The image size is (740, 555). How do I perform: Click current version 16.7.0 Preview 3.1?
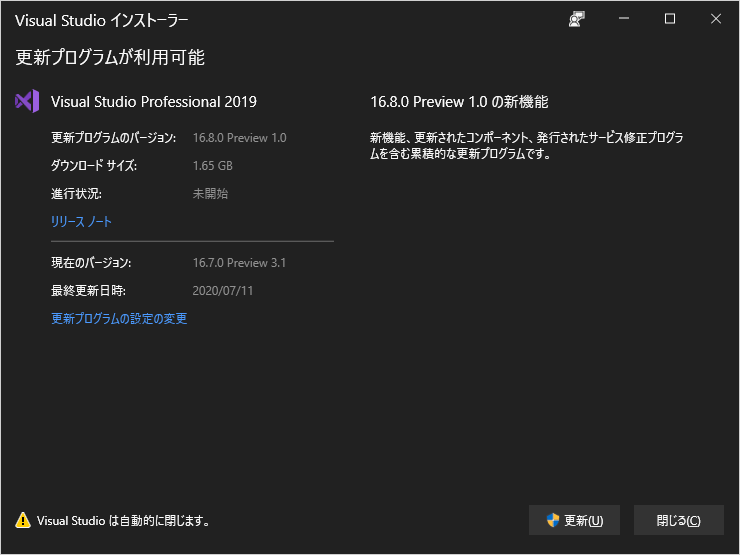tap(239, 263)
